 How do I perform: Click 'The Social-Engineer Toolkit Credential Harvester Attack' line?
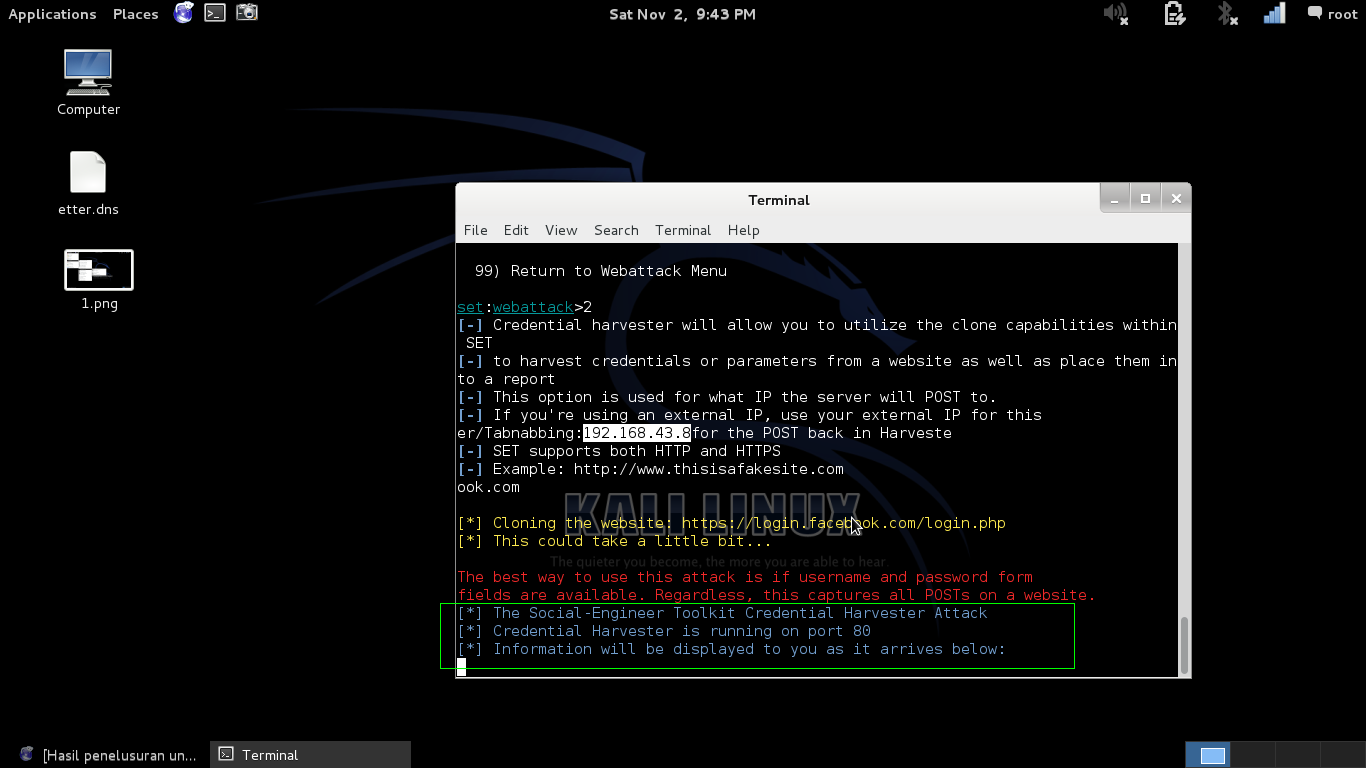pyautogui.click(x=722, y=613)
